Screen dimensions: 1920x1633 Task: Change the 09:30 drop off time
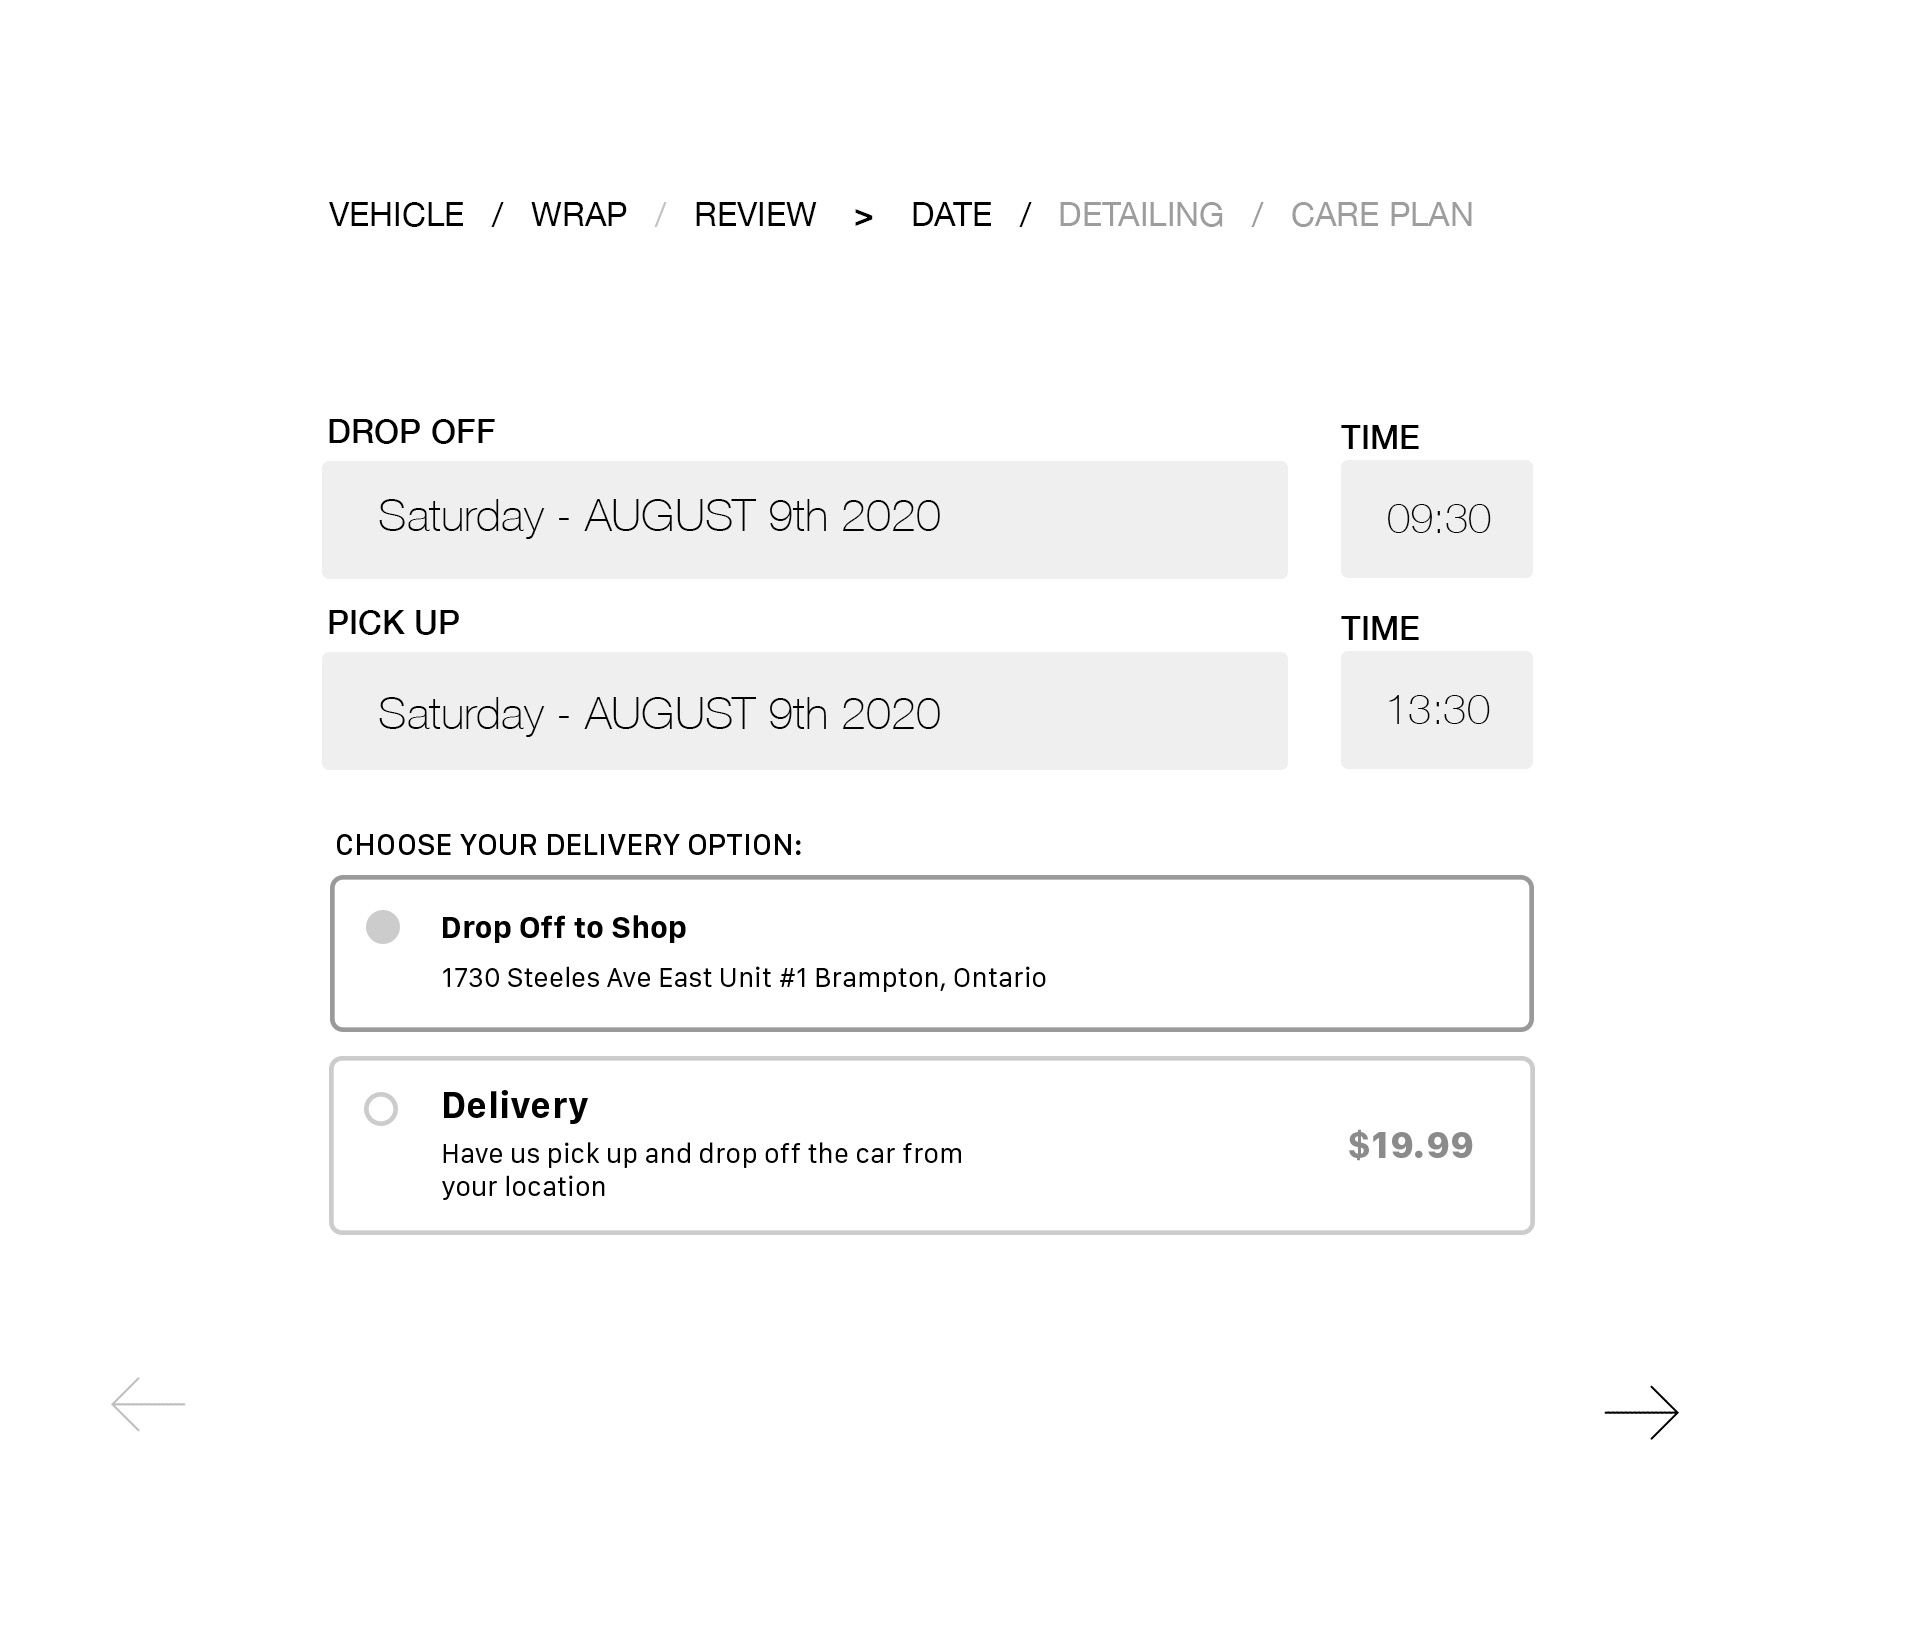coord(1436,519)
